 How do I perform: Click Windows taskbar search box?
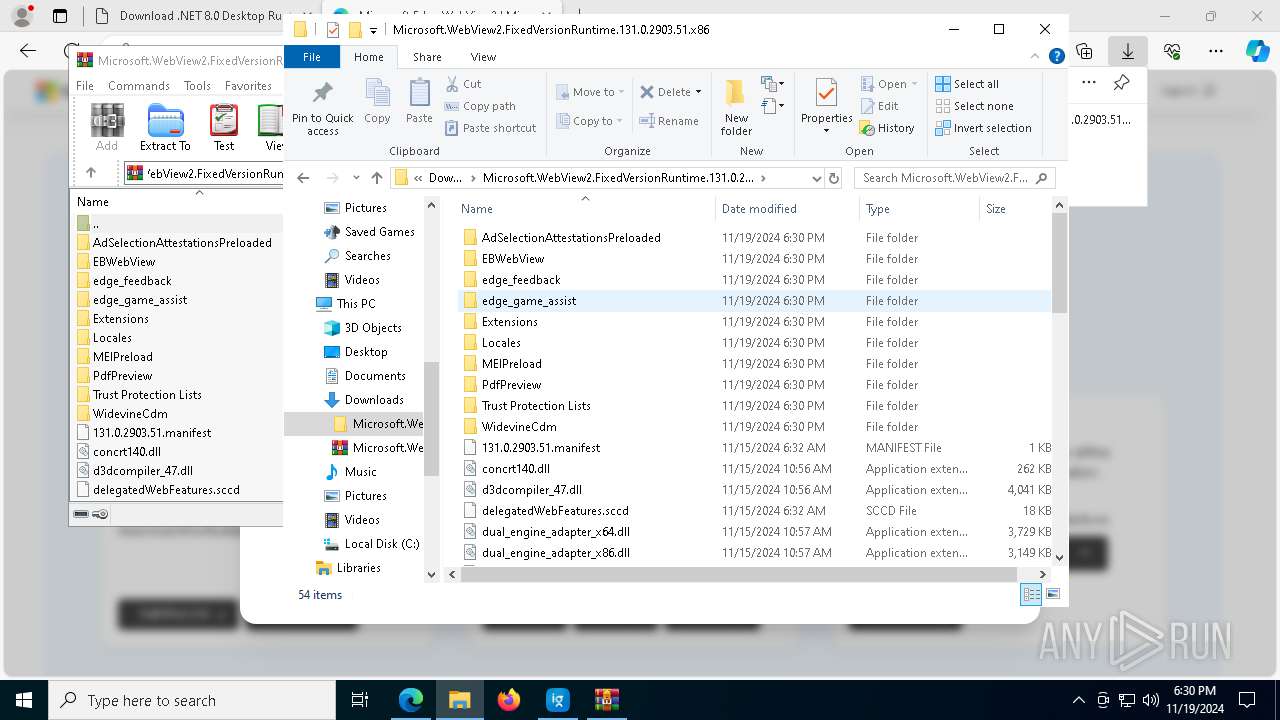pyautogui.click(x=192, y=700)
